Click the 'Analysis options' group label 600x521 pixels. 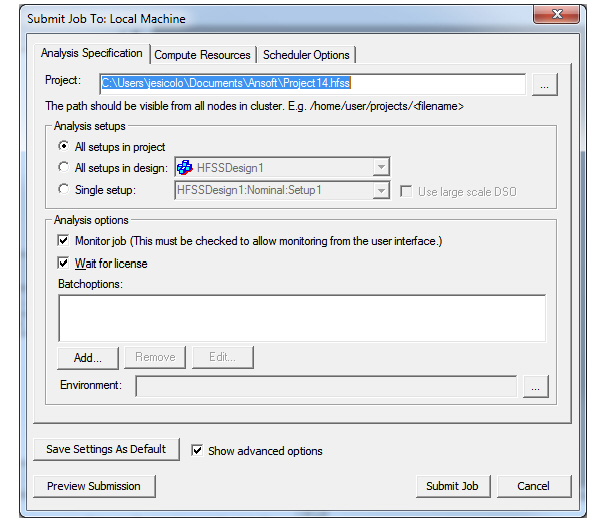[x=91, y=220]
